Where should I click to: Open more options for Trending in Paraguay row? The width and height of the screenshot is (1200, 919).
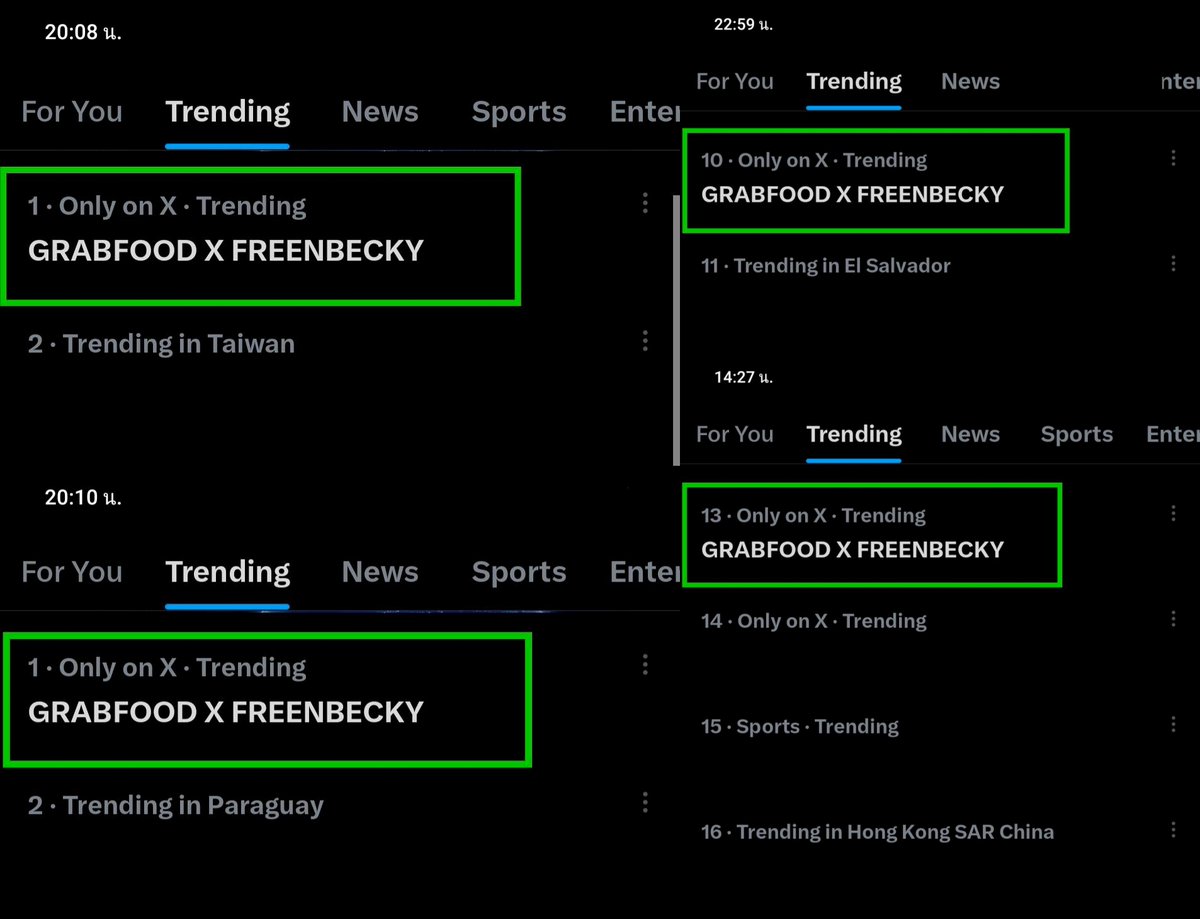645,802
